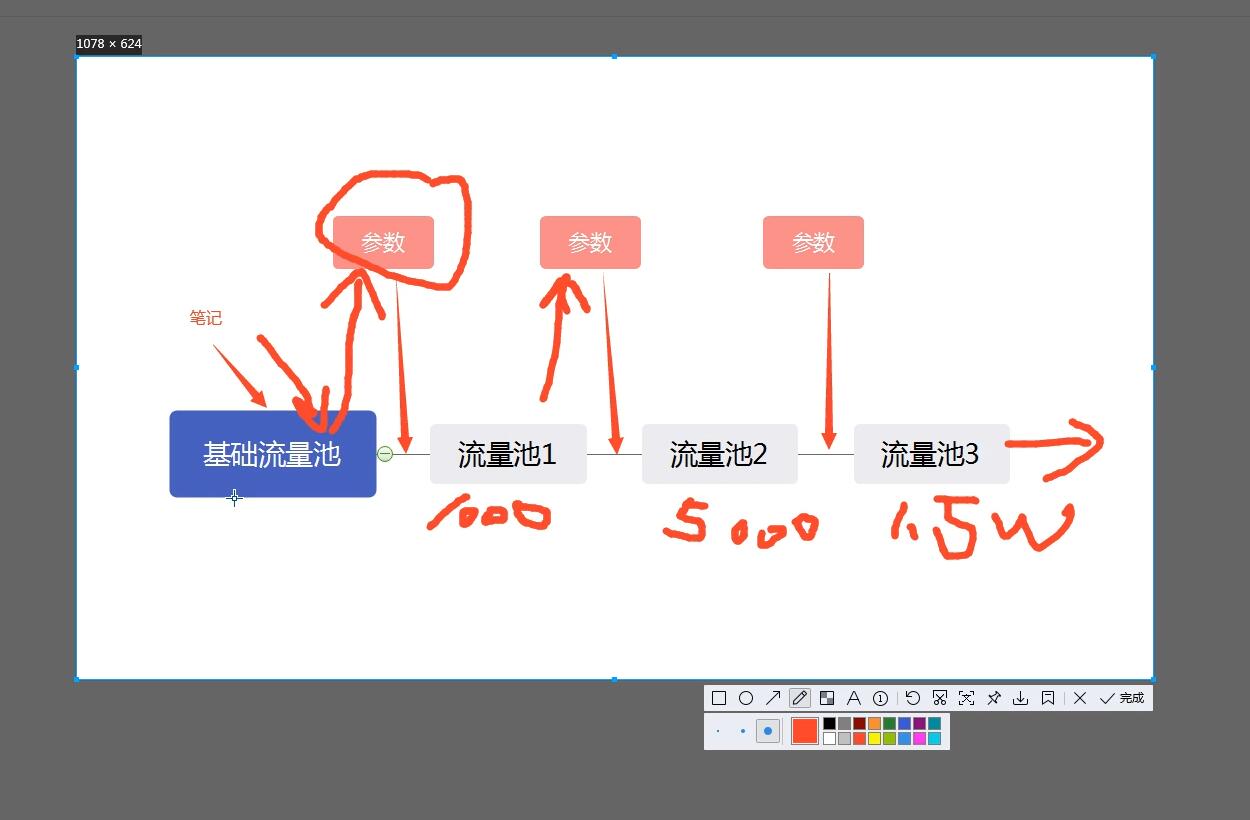Select the text annotation tool
The height and width of the screenshot is (820, 1250).
854,698
